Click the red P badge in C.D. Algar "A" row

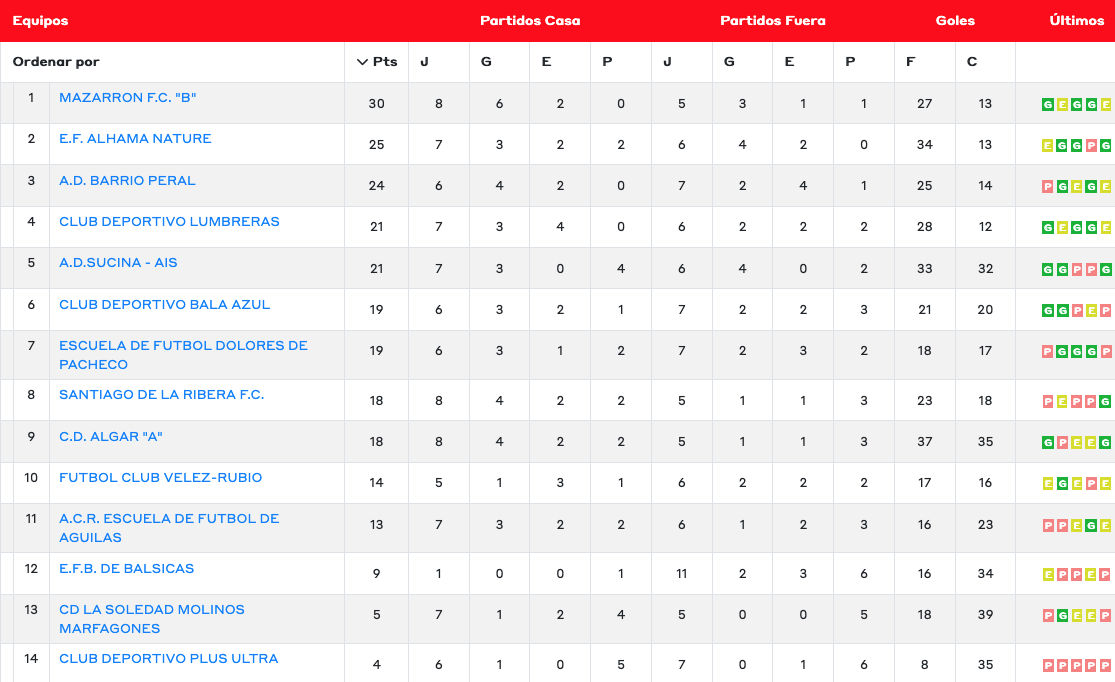click(x=1062, y=442)
